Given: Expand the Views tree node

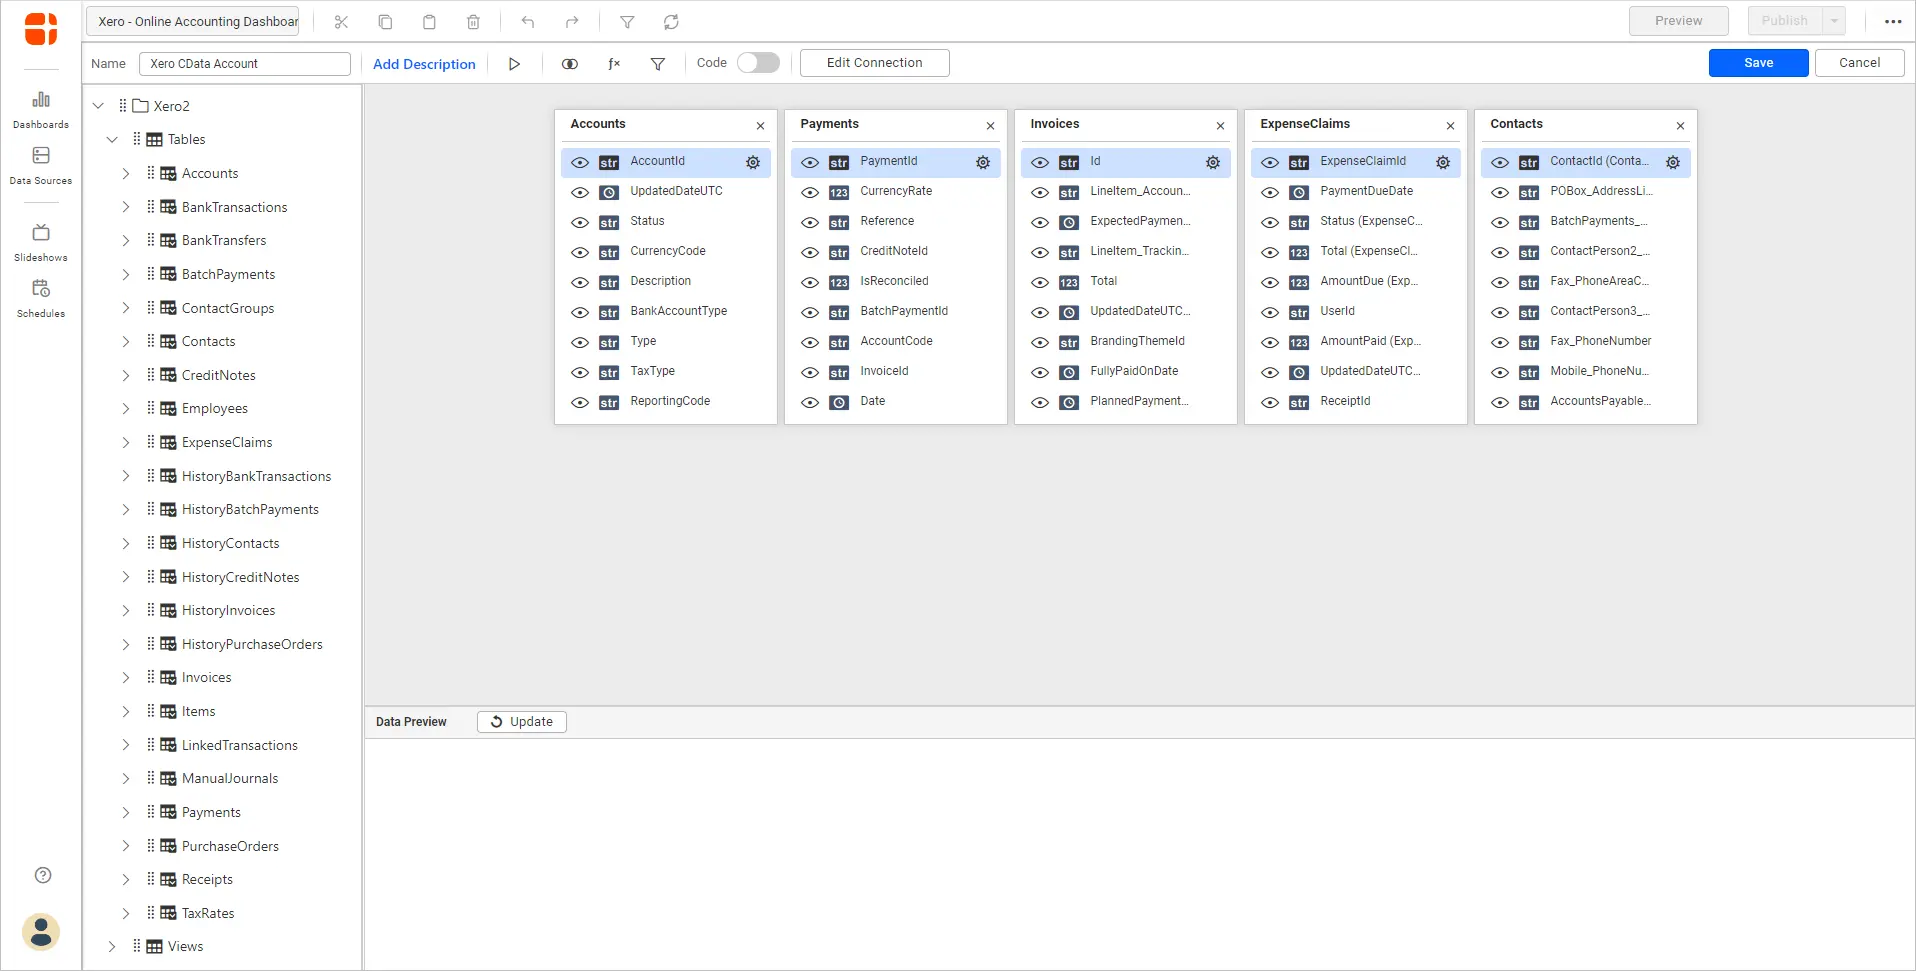Looking at the screenshot, I should click(x=112, y=947).
